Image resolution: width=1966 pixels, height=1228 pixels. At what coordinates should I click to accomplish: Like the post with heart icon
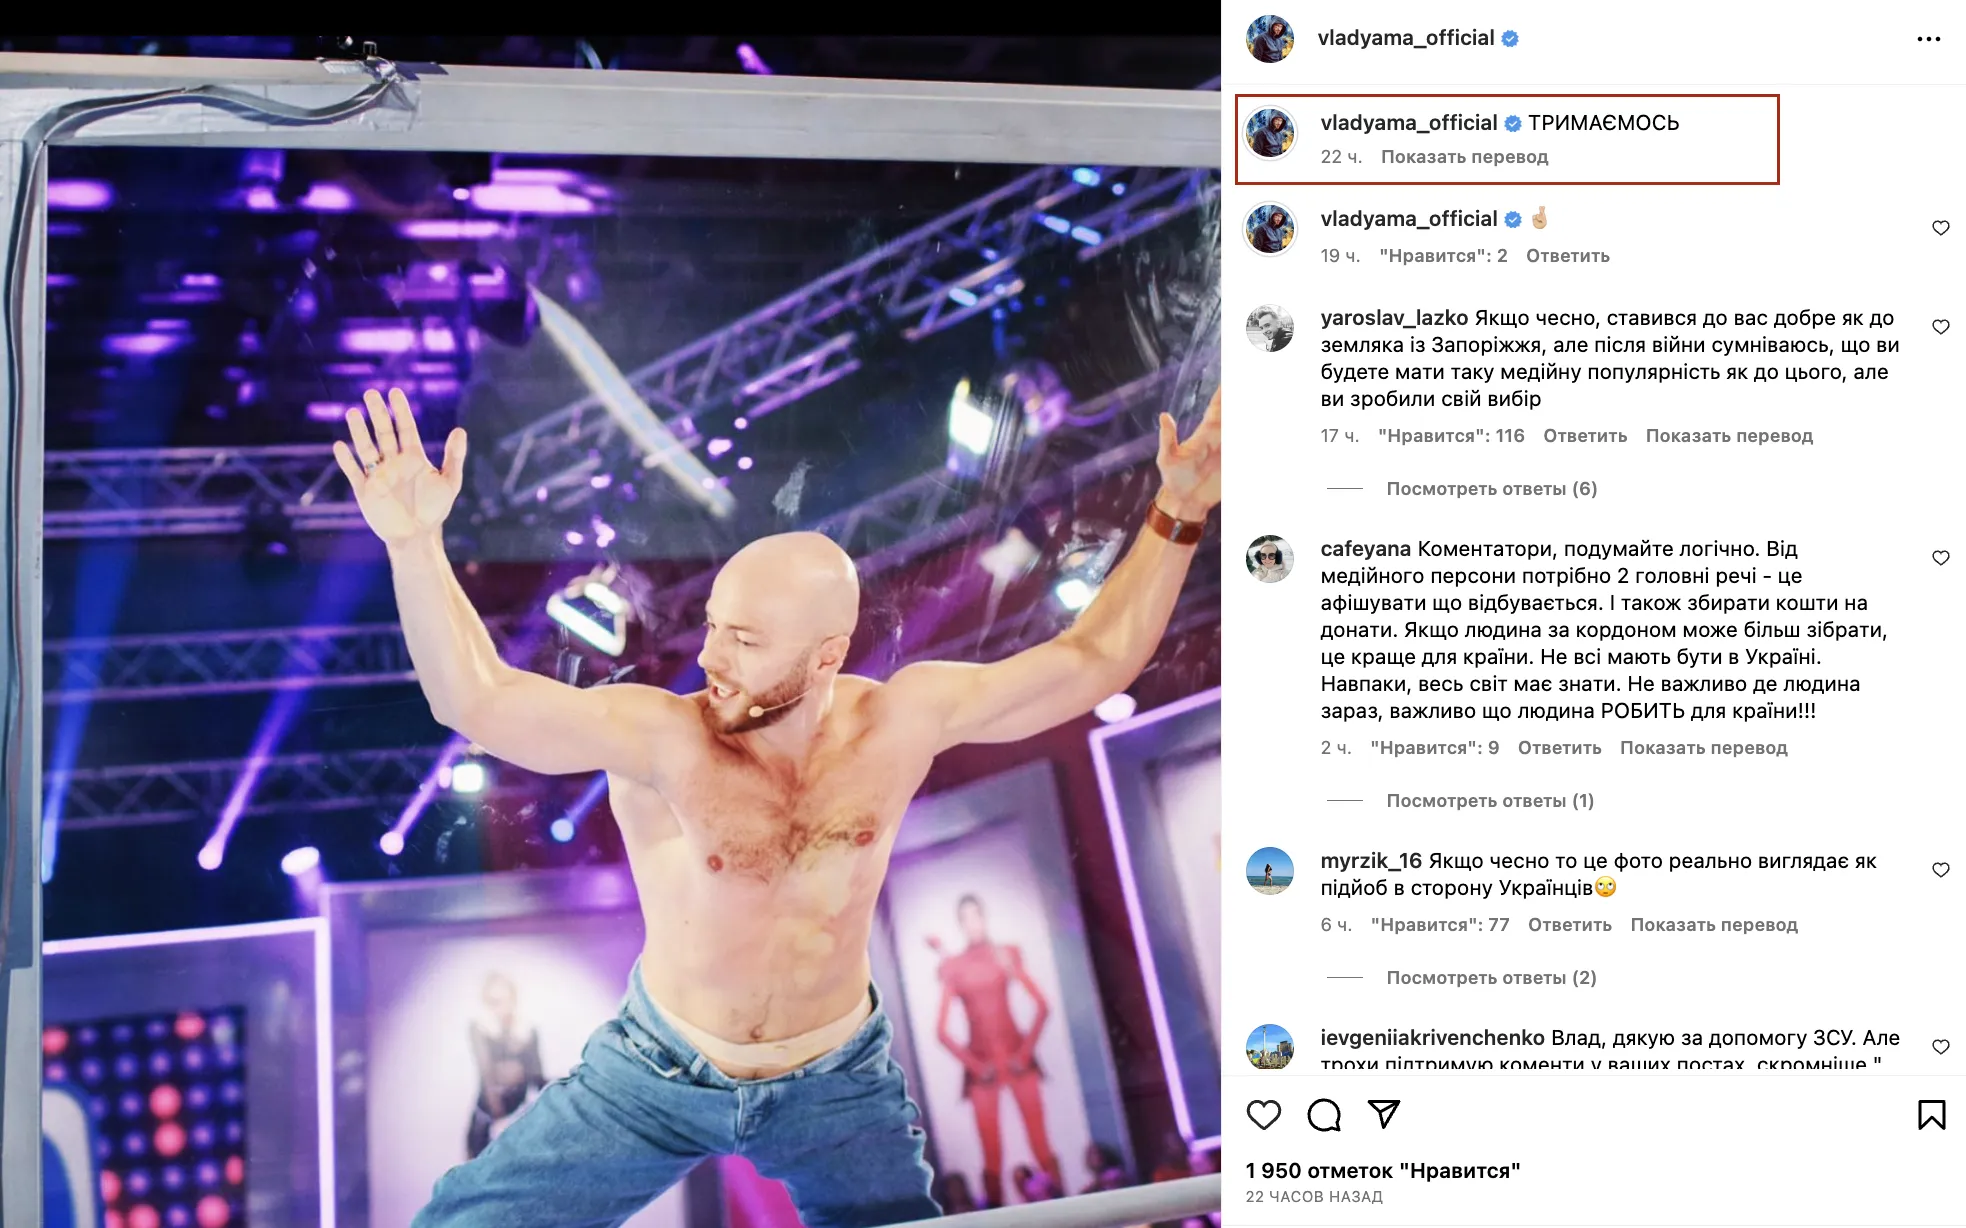pos(1263,1114)
